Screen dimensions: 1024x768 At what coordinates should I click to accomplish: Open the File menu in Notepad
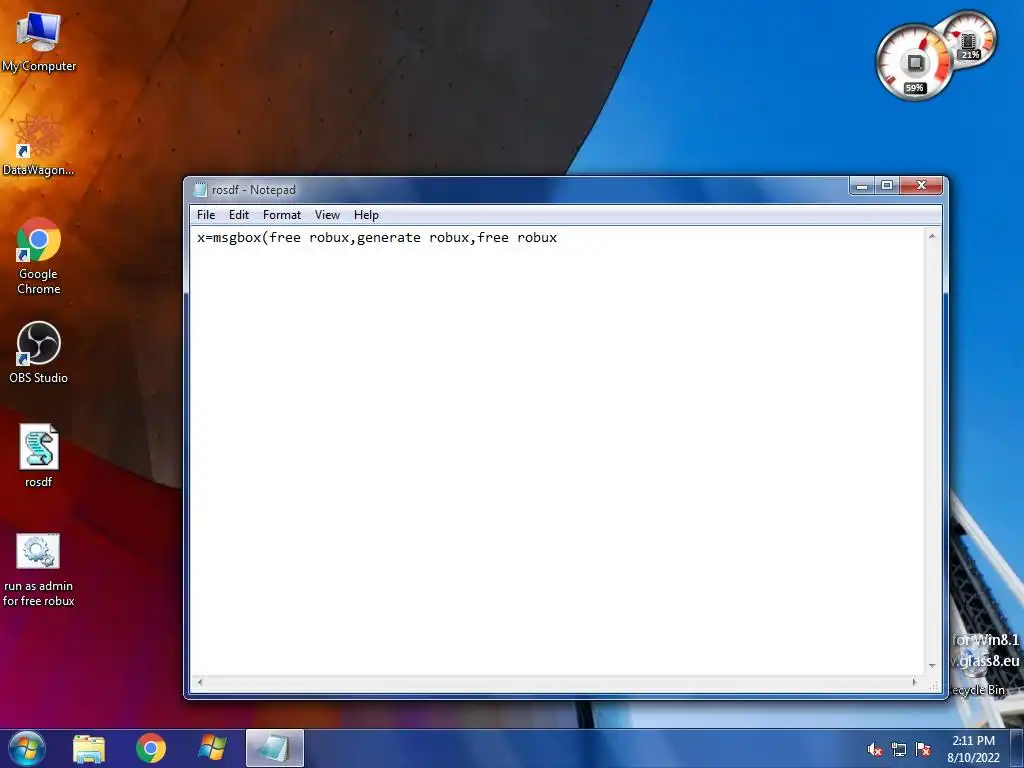pyautogui.click(x=206, y=215)
